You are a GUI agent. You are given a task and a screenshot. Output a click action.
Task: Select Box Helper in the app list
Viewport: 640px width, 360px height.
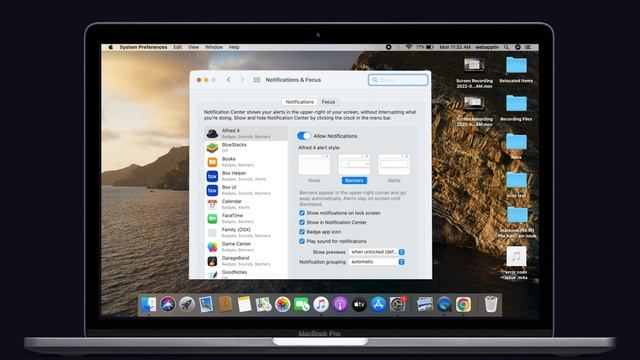246,176
